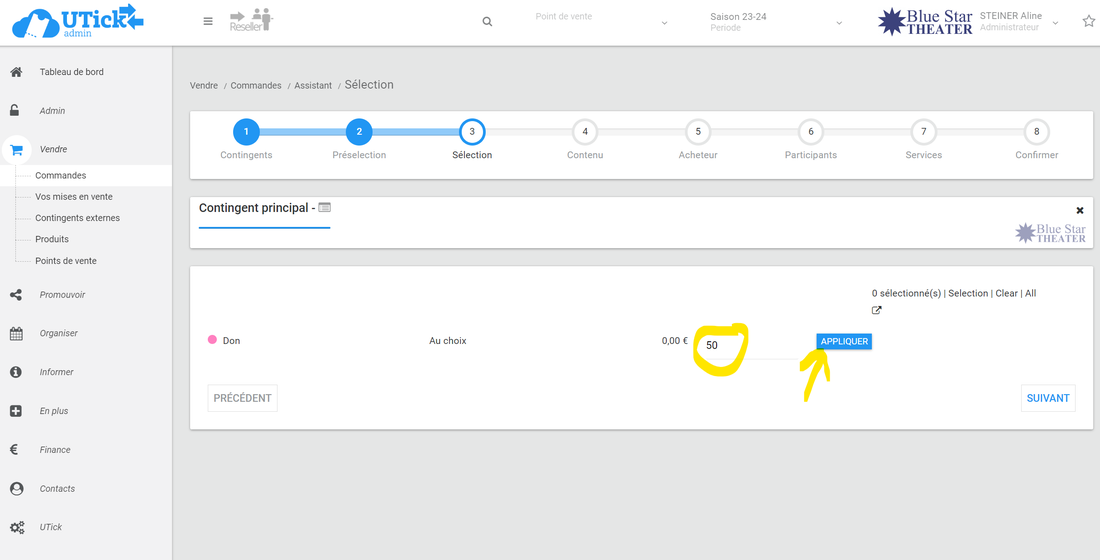Expand the Point de vente dropdown
This screenshot has height=560, width=1100.
pos(664,23)
